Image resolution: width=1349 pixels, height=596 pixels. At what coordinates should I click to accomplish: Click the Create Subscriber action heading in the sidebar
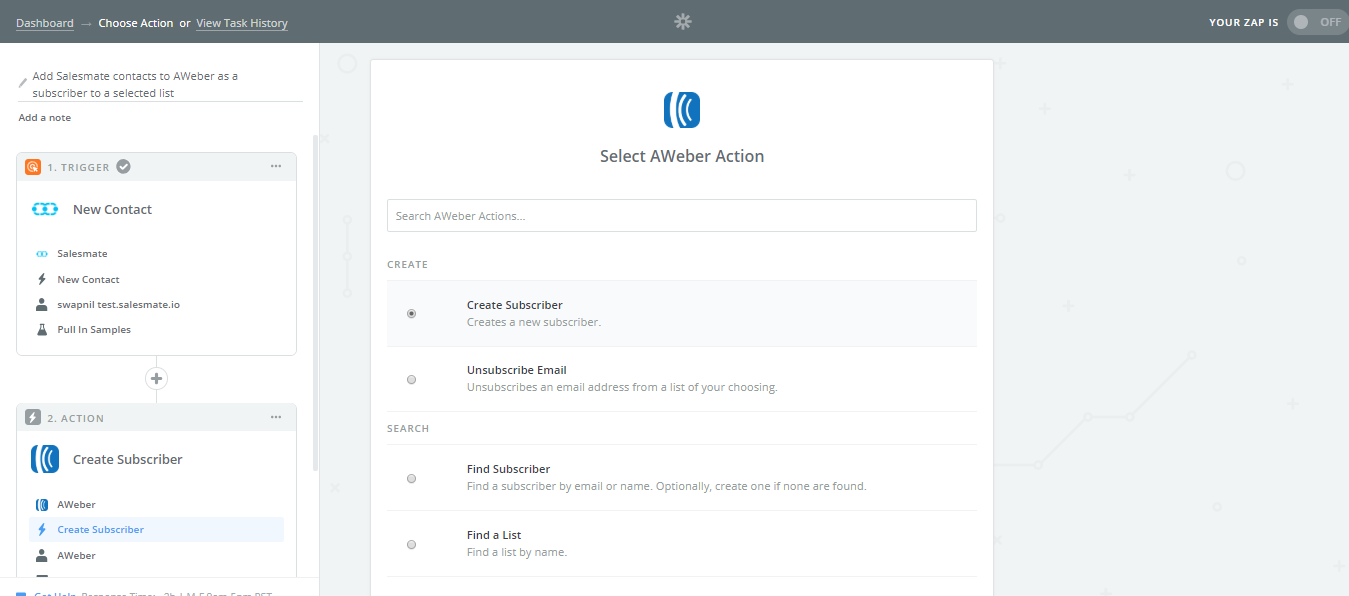click(x=128, y=459)
